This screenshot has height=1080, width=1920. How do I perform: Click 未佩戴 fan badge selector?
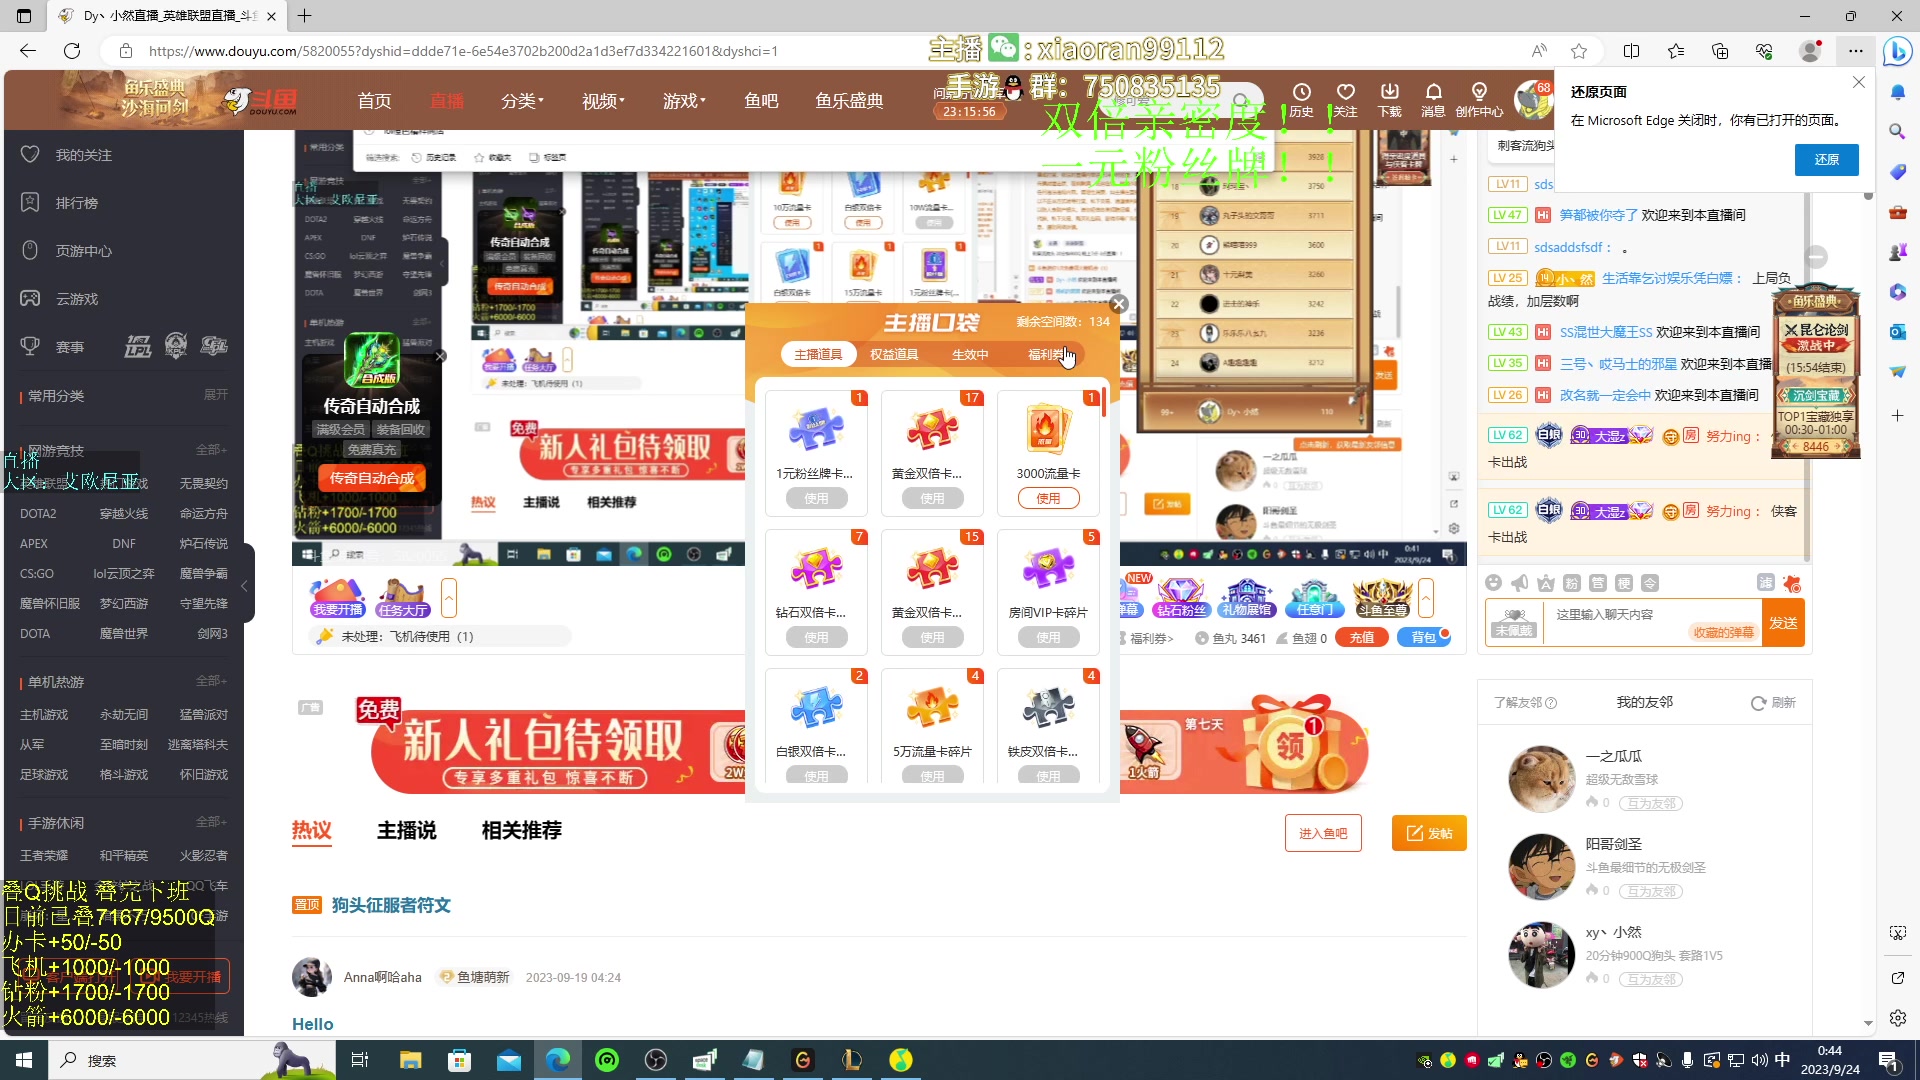1514,623
